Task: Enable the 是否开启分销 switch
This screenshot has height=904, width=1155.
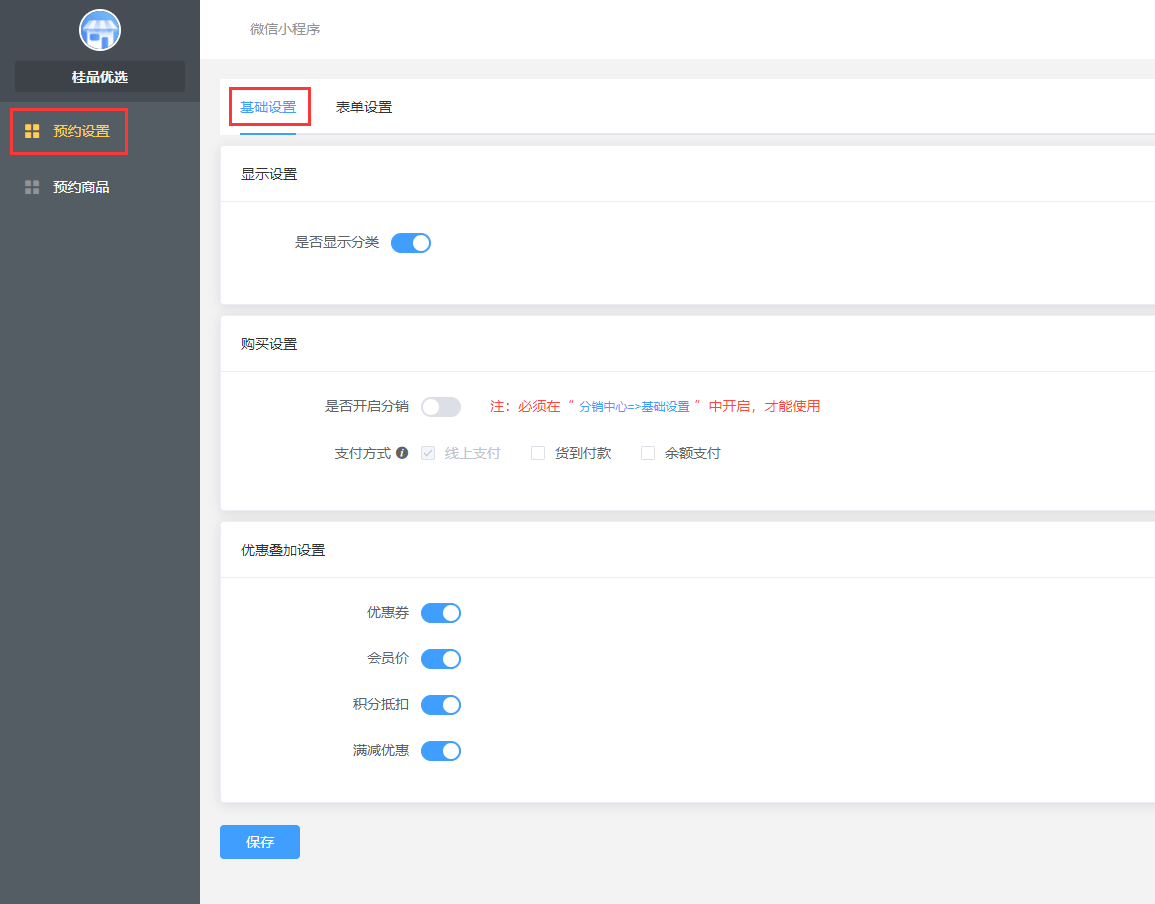Action: pyautogui.click(x=441, y=407)
